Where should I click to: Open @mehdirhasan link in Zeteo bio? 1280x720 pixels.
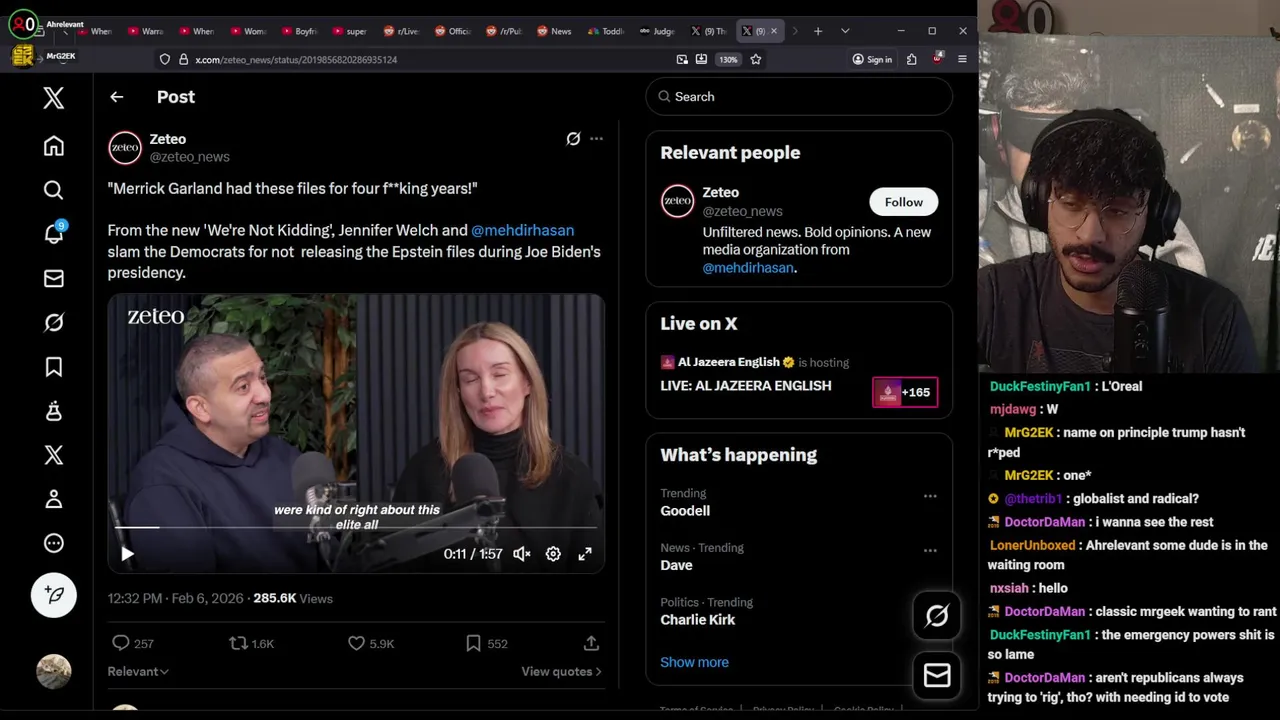[x=748, y=268]
